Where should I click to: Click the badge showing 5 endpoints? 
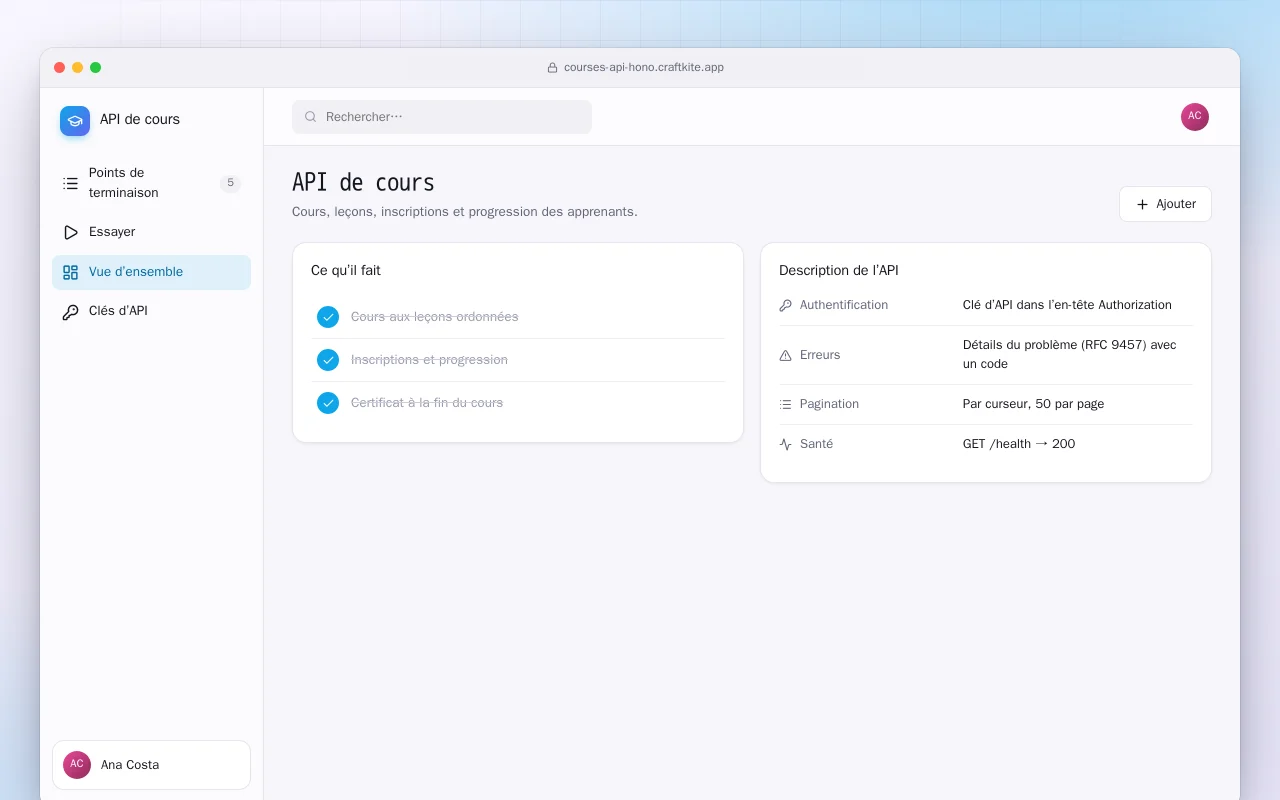coord(230,183)
